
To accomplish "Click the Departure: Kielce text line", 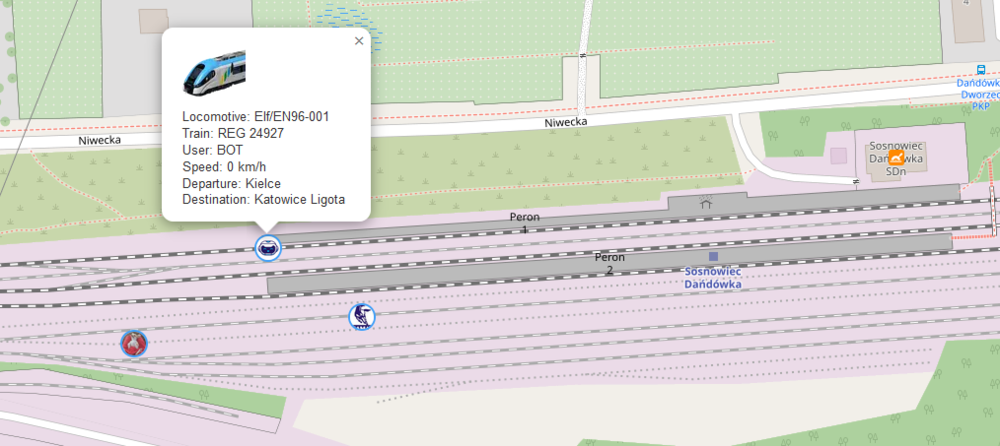I will pos(232,183).
